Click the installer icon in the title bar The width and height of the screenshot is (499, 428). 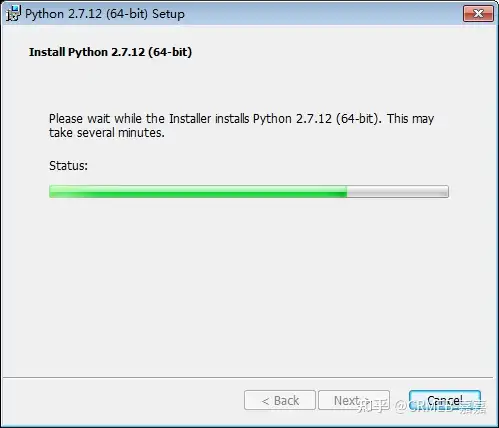(13, 13)
